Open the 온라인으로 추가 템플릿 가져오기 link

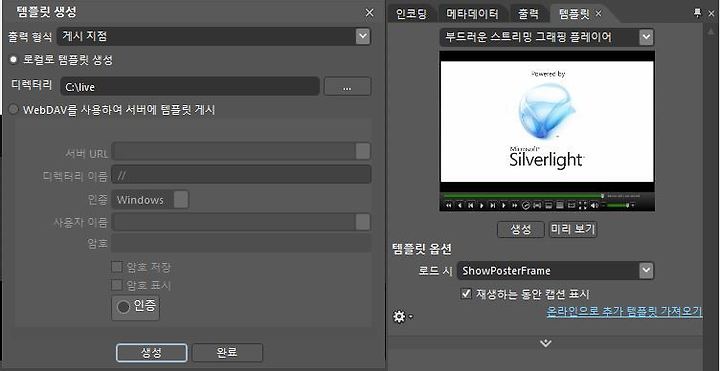[624, 312]
